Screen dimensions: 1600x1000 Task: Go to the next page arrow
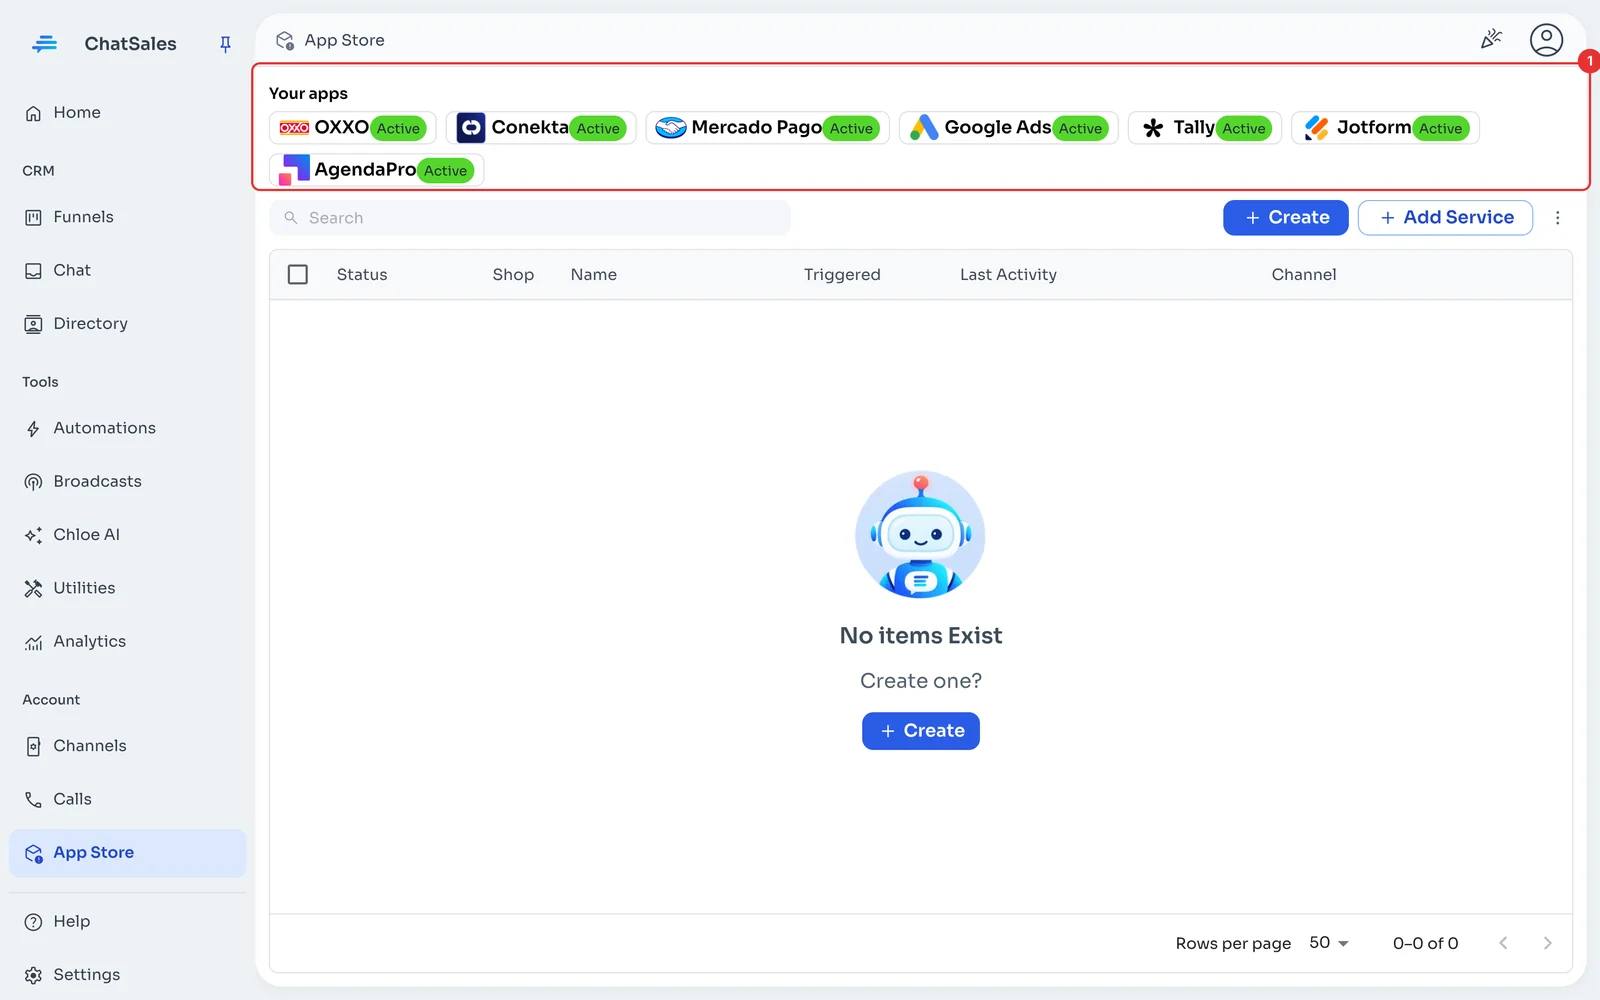point(1547,943)
